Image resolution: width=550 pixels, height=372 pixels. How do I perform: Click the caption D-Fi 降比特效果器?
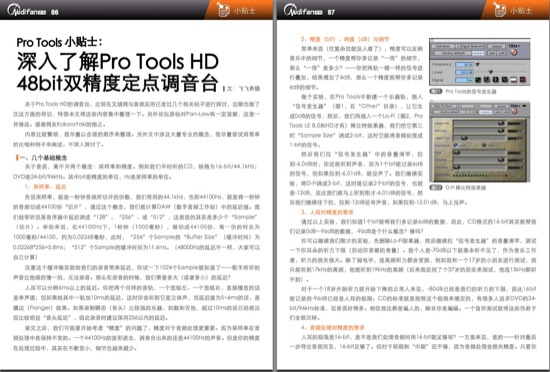point(465,188)
